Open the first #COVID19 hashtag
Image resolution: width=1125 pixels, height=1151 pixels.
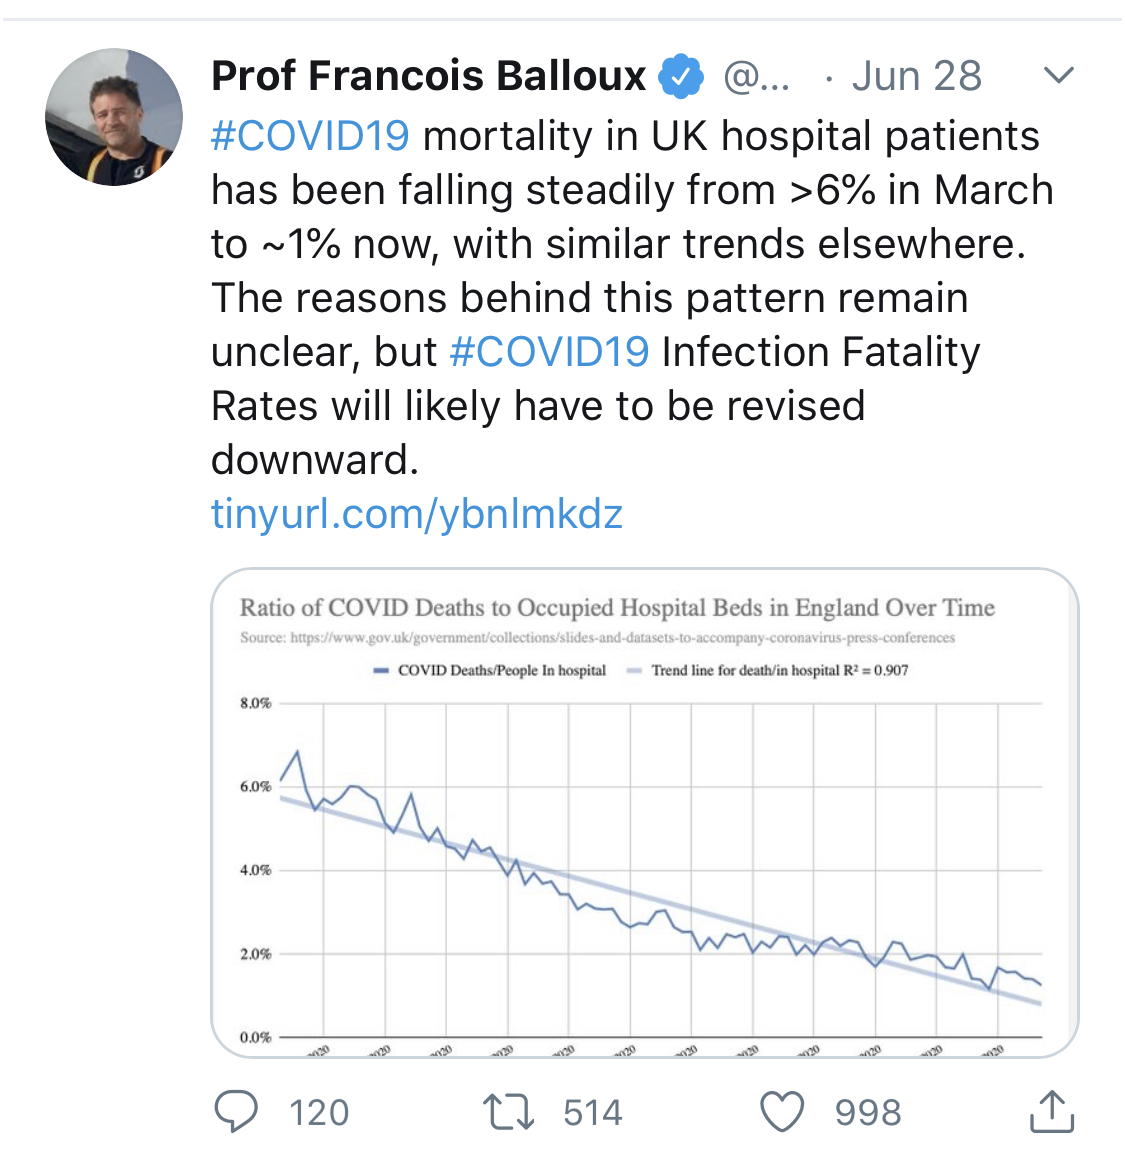310,136
